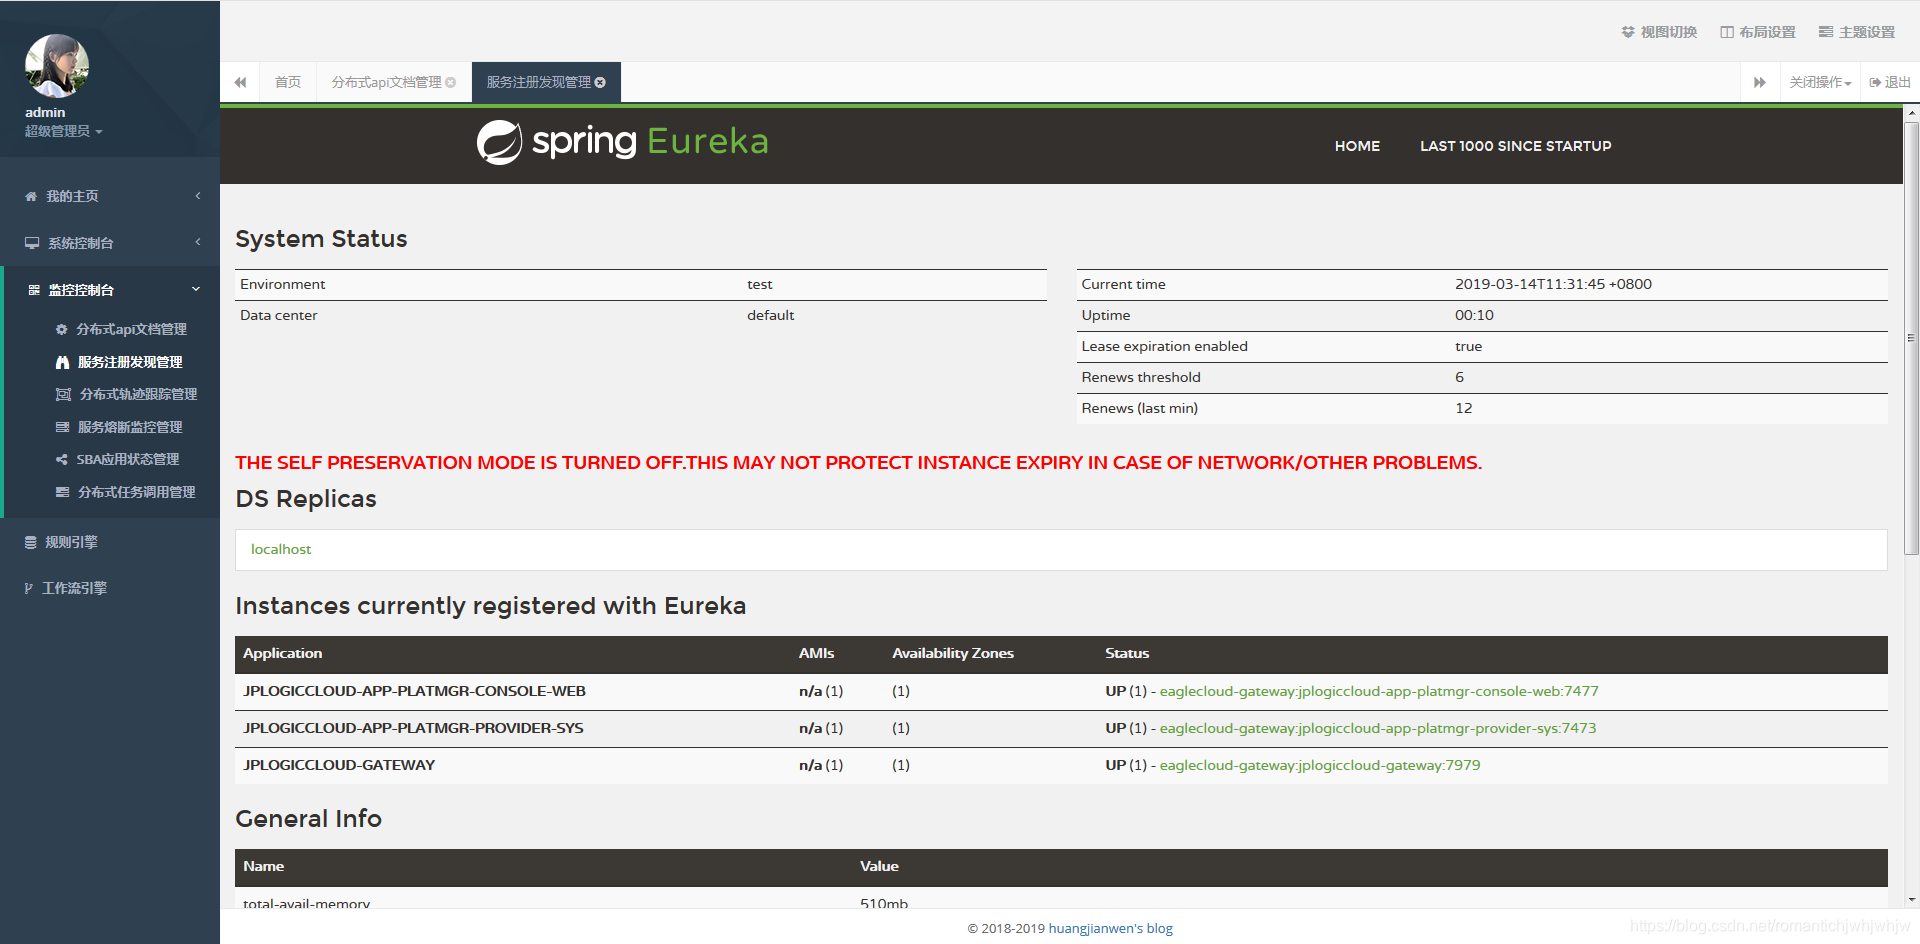
Task: Go to Eureka HOME link
Action: (x=1357, y=146)
